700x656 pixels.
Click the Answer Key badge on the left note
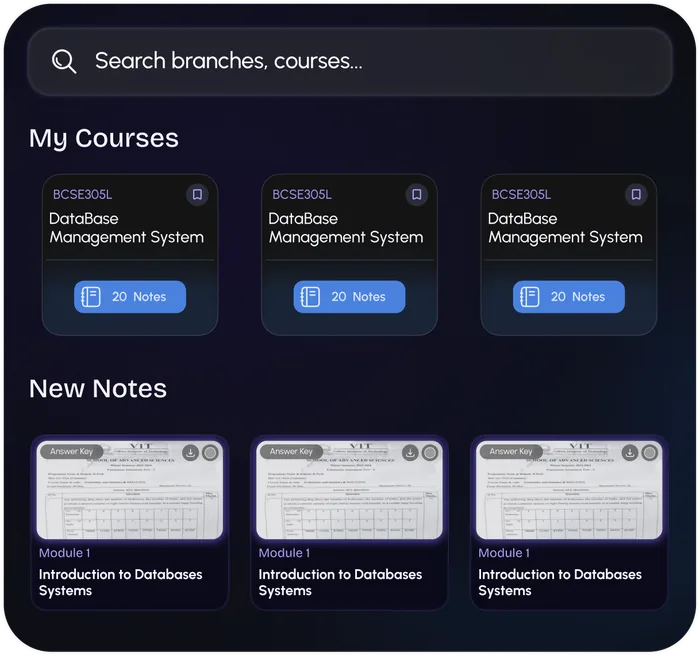click(x=71, y=451)
